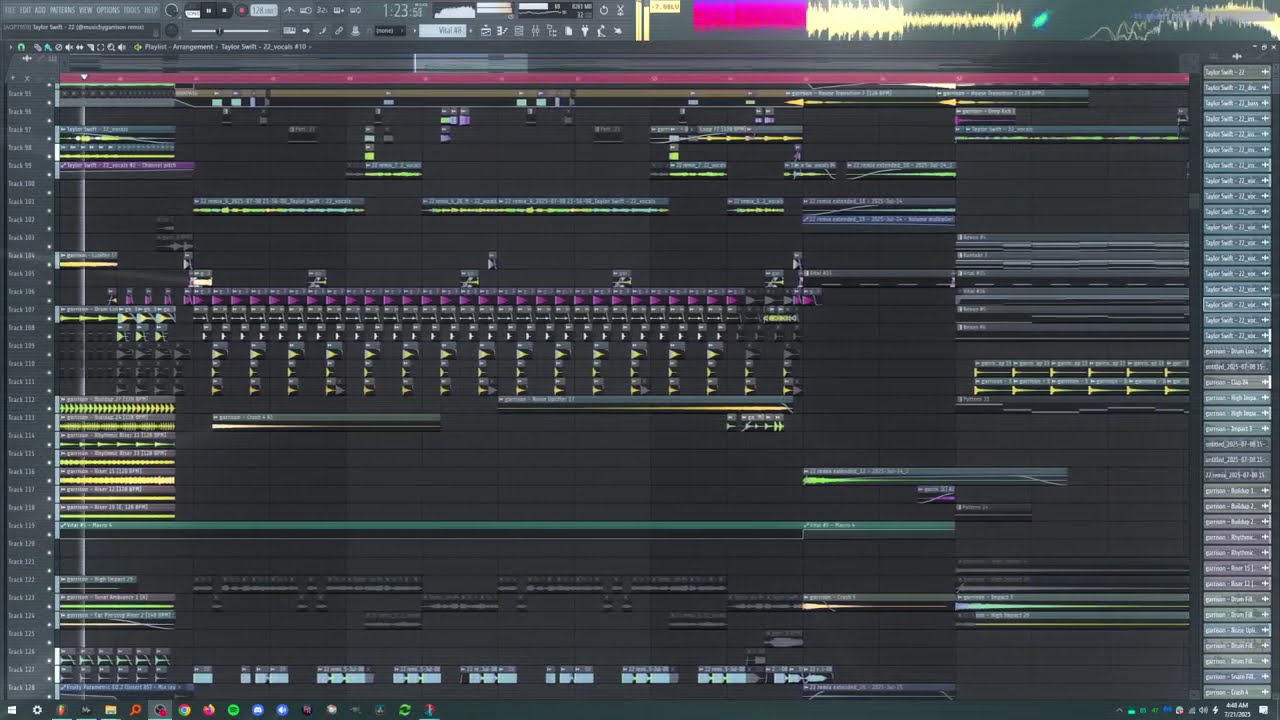Open the plugin picker plug icon

585,31
